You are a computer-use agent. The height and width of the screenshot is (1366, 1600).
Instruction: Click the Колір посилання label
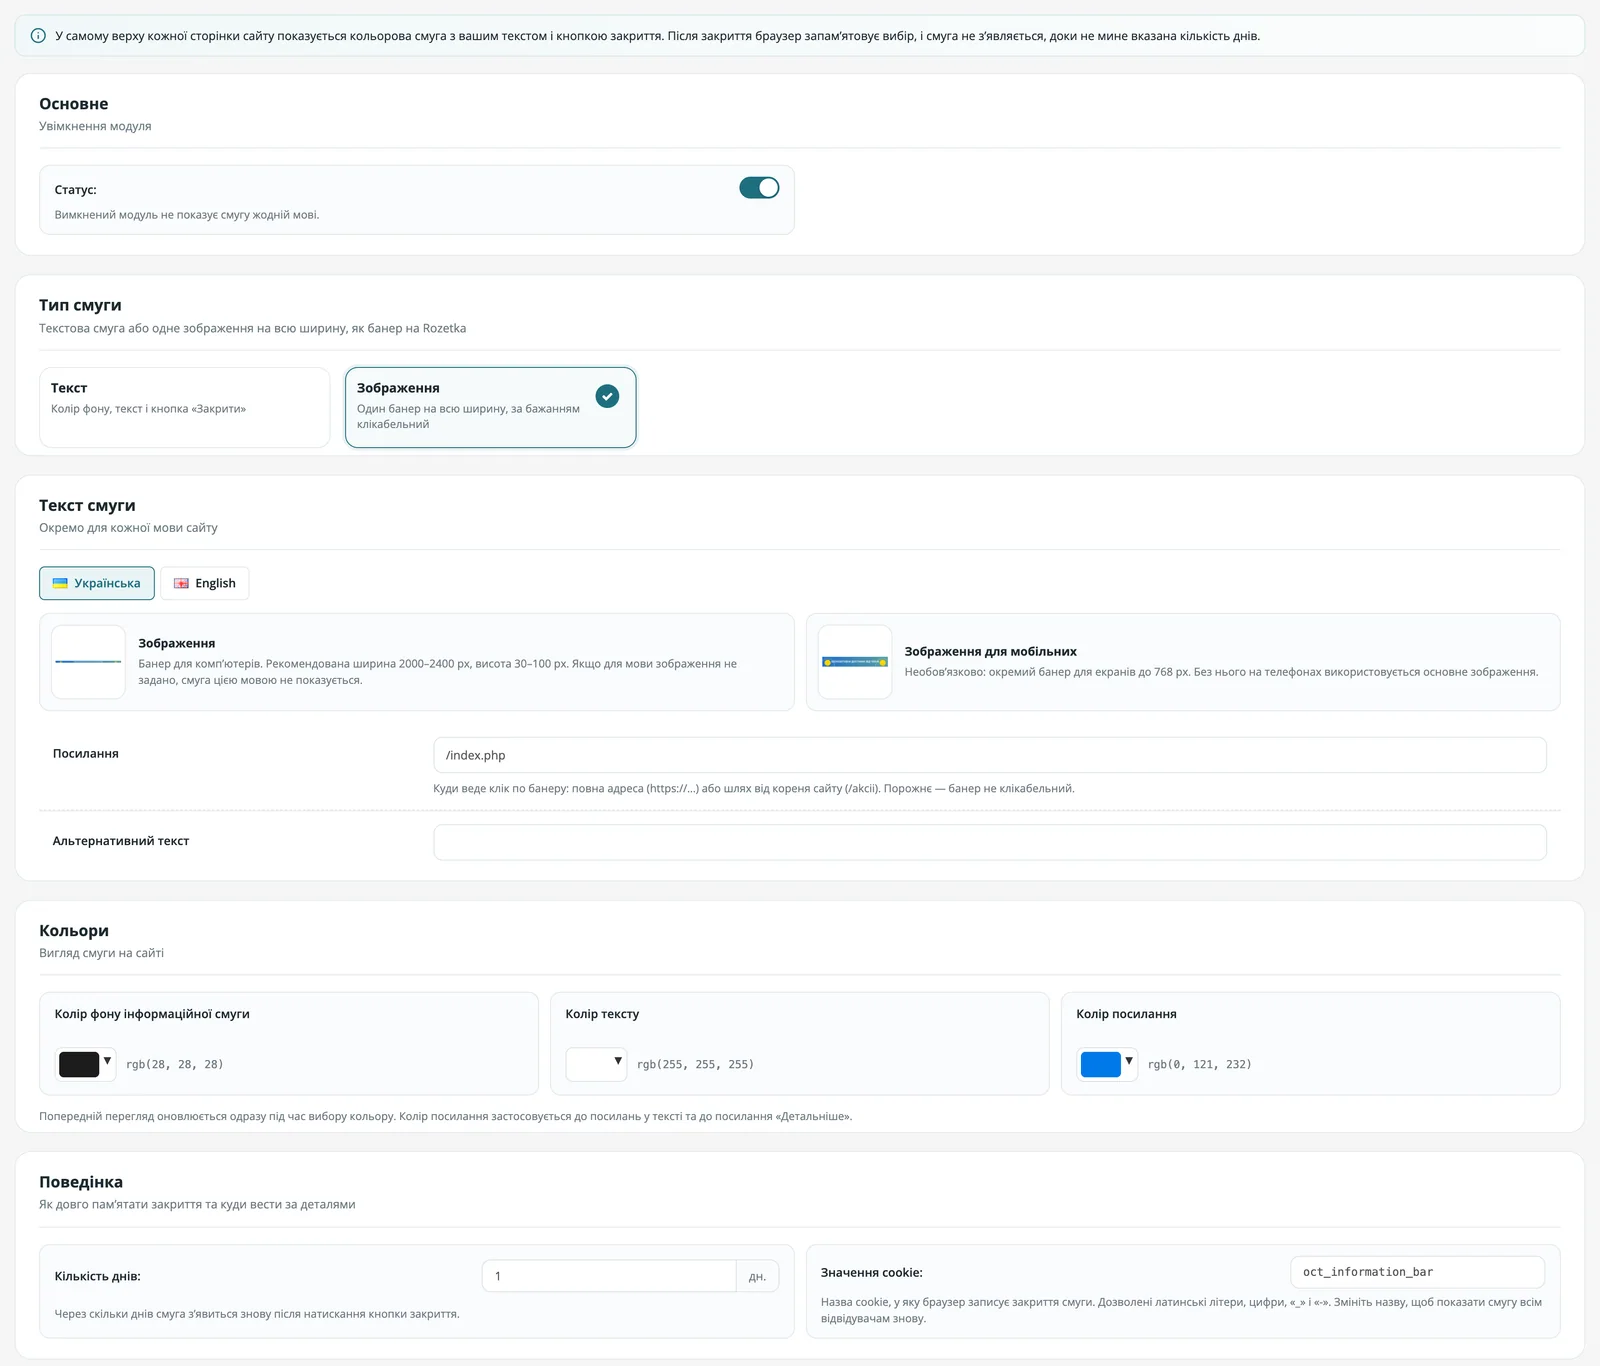(1126, 1014)
